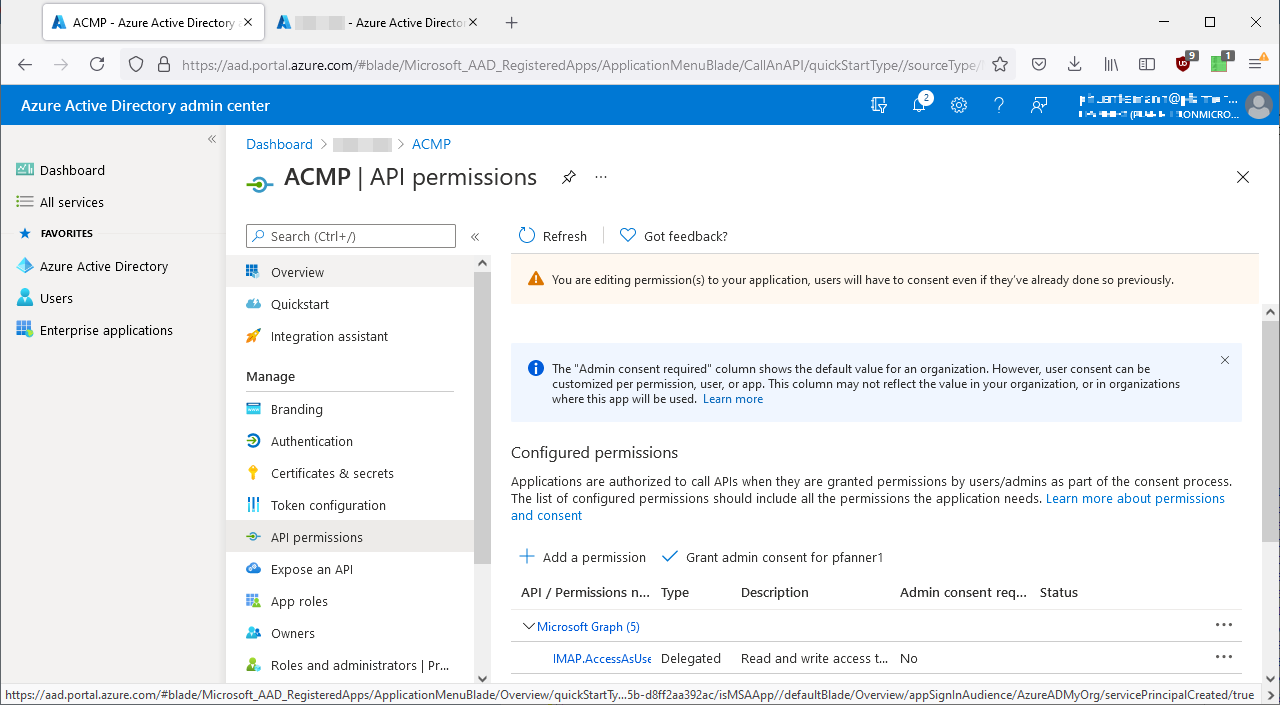View the Owners page
This screenshot has width=1280, height=705.
coord(293,632)
